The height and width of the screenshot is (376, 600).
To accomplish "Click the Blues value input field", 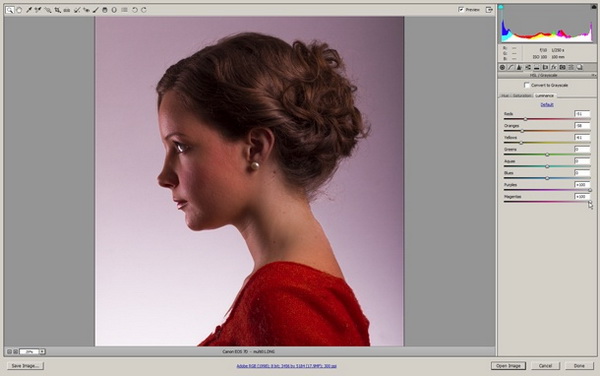I will [x=582, y=173].
